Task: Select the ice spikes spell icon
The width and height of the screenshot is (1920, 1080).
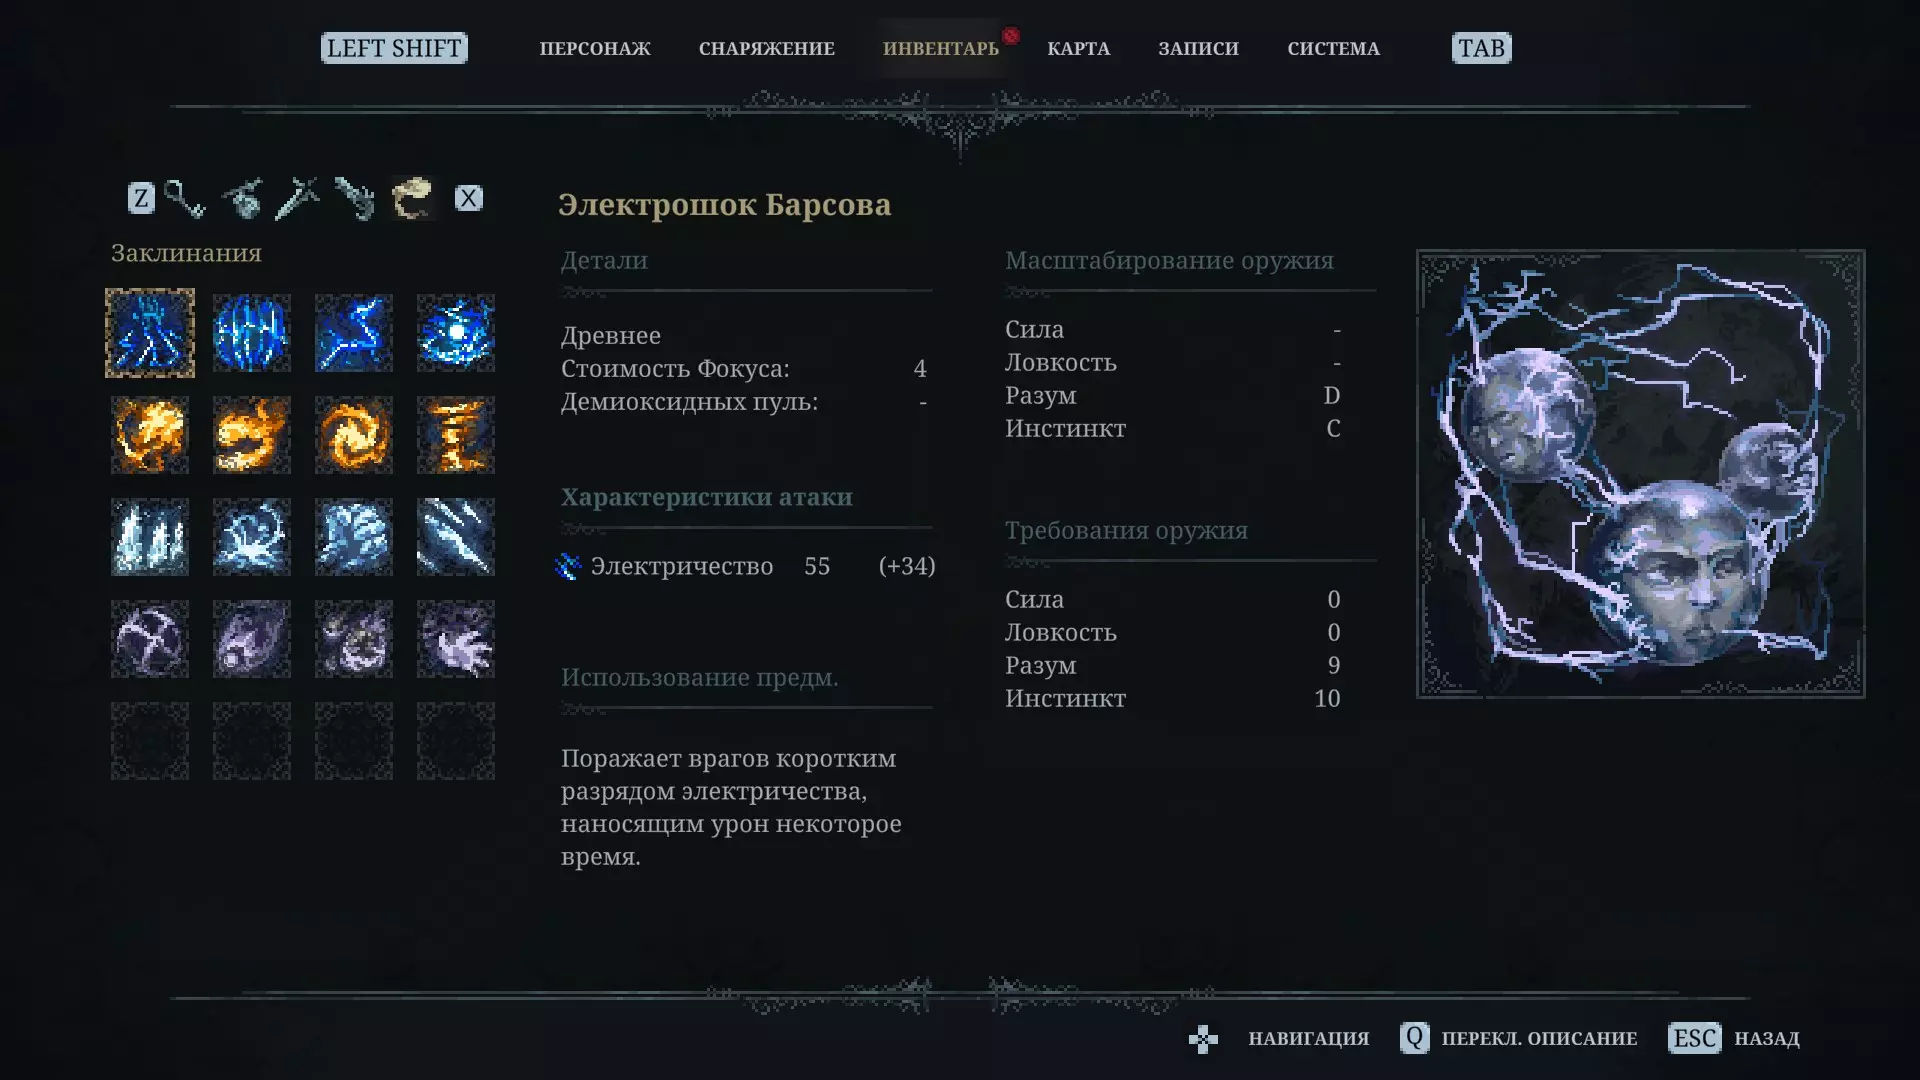Action: click(150, 537)
